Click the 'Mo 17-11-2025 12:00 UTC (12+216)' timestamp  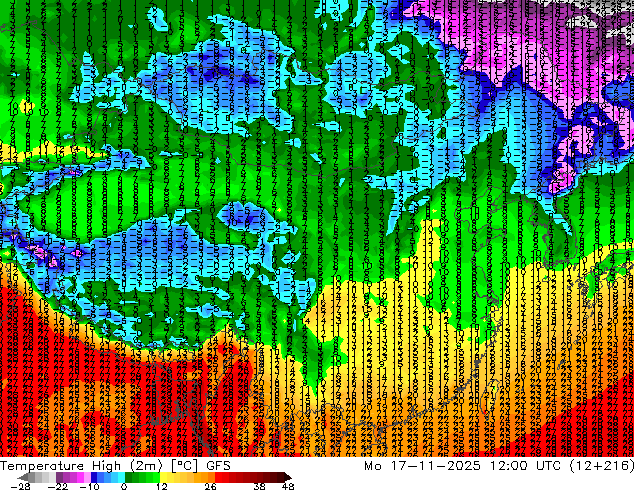click(x=499, y=466)
